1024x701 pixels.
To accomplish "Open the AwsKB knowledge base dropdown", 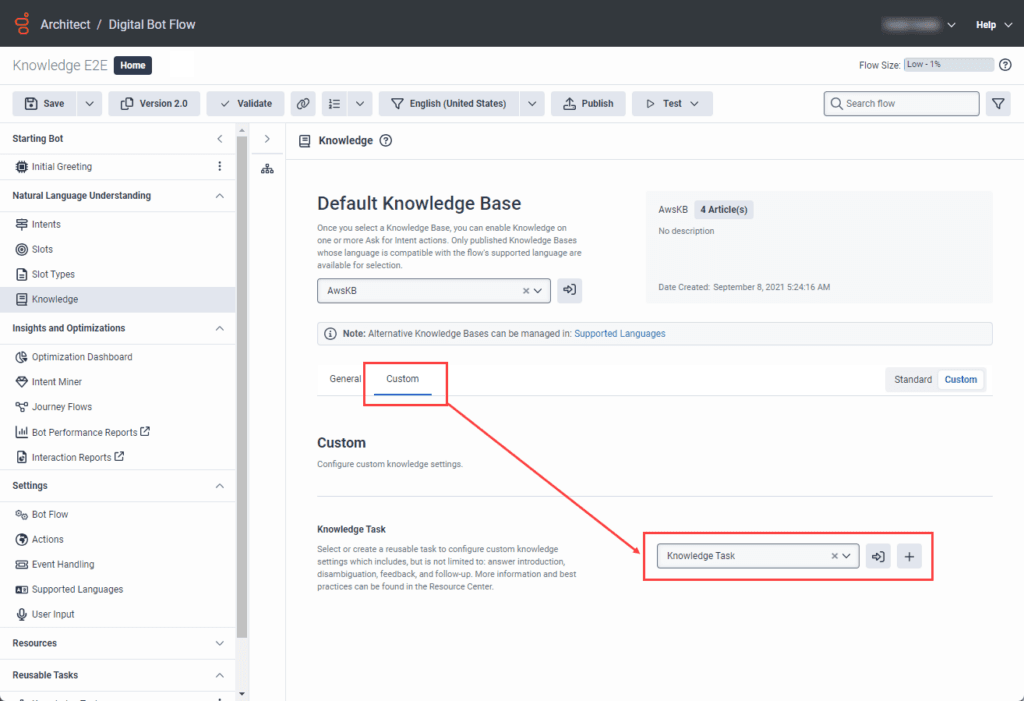I will click(x=538, y=290).
